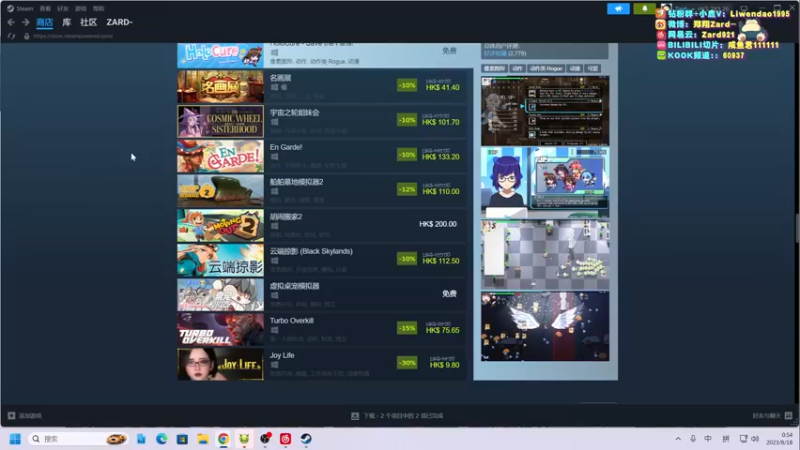
Task: Open NetEase Cloud Music red taskbar icon
Action: click(285, 439)
